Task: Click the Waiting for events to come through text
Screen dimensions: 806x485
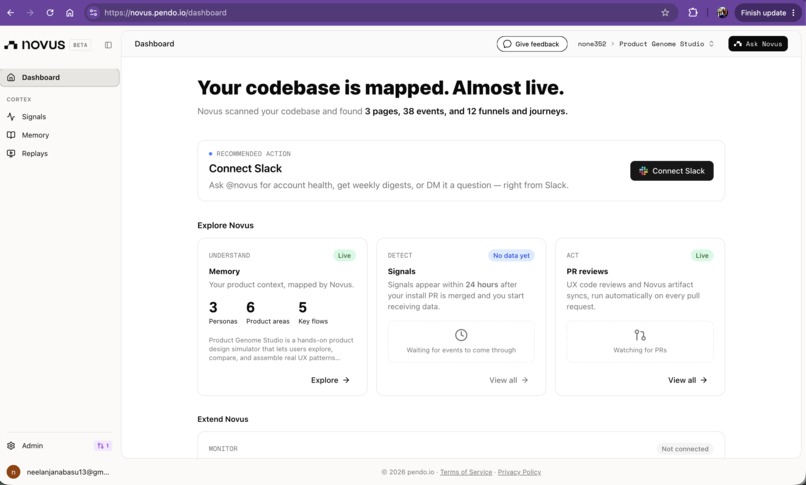Action: coord(461,350)
